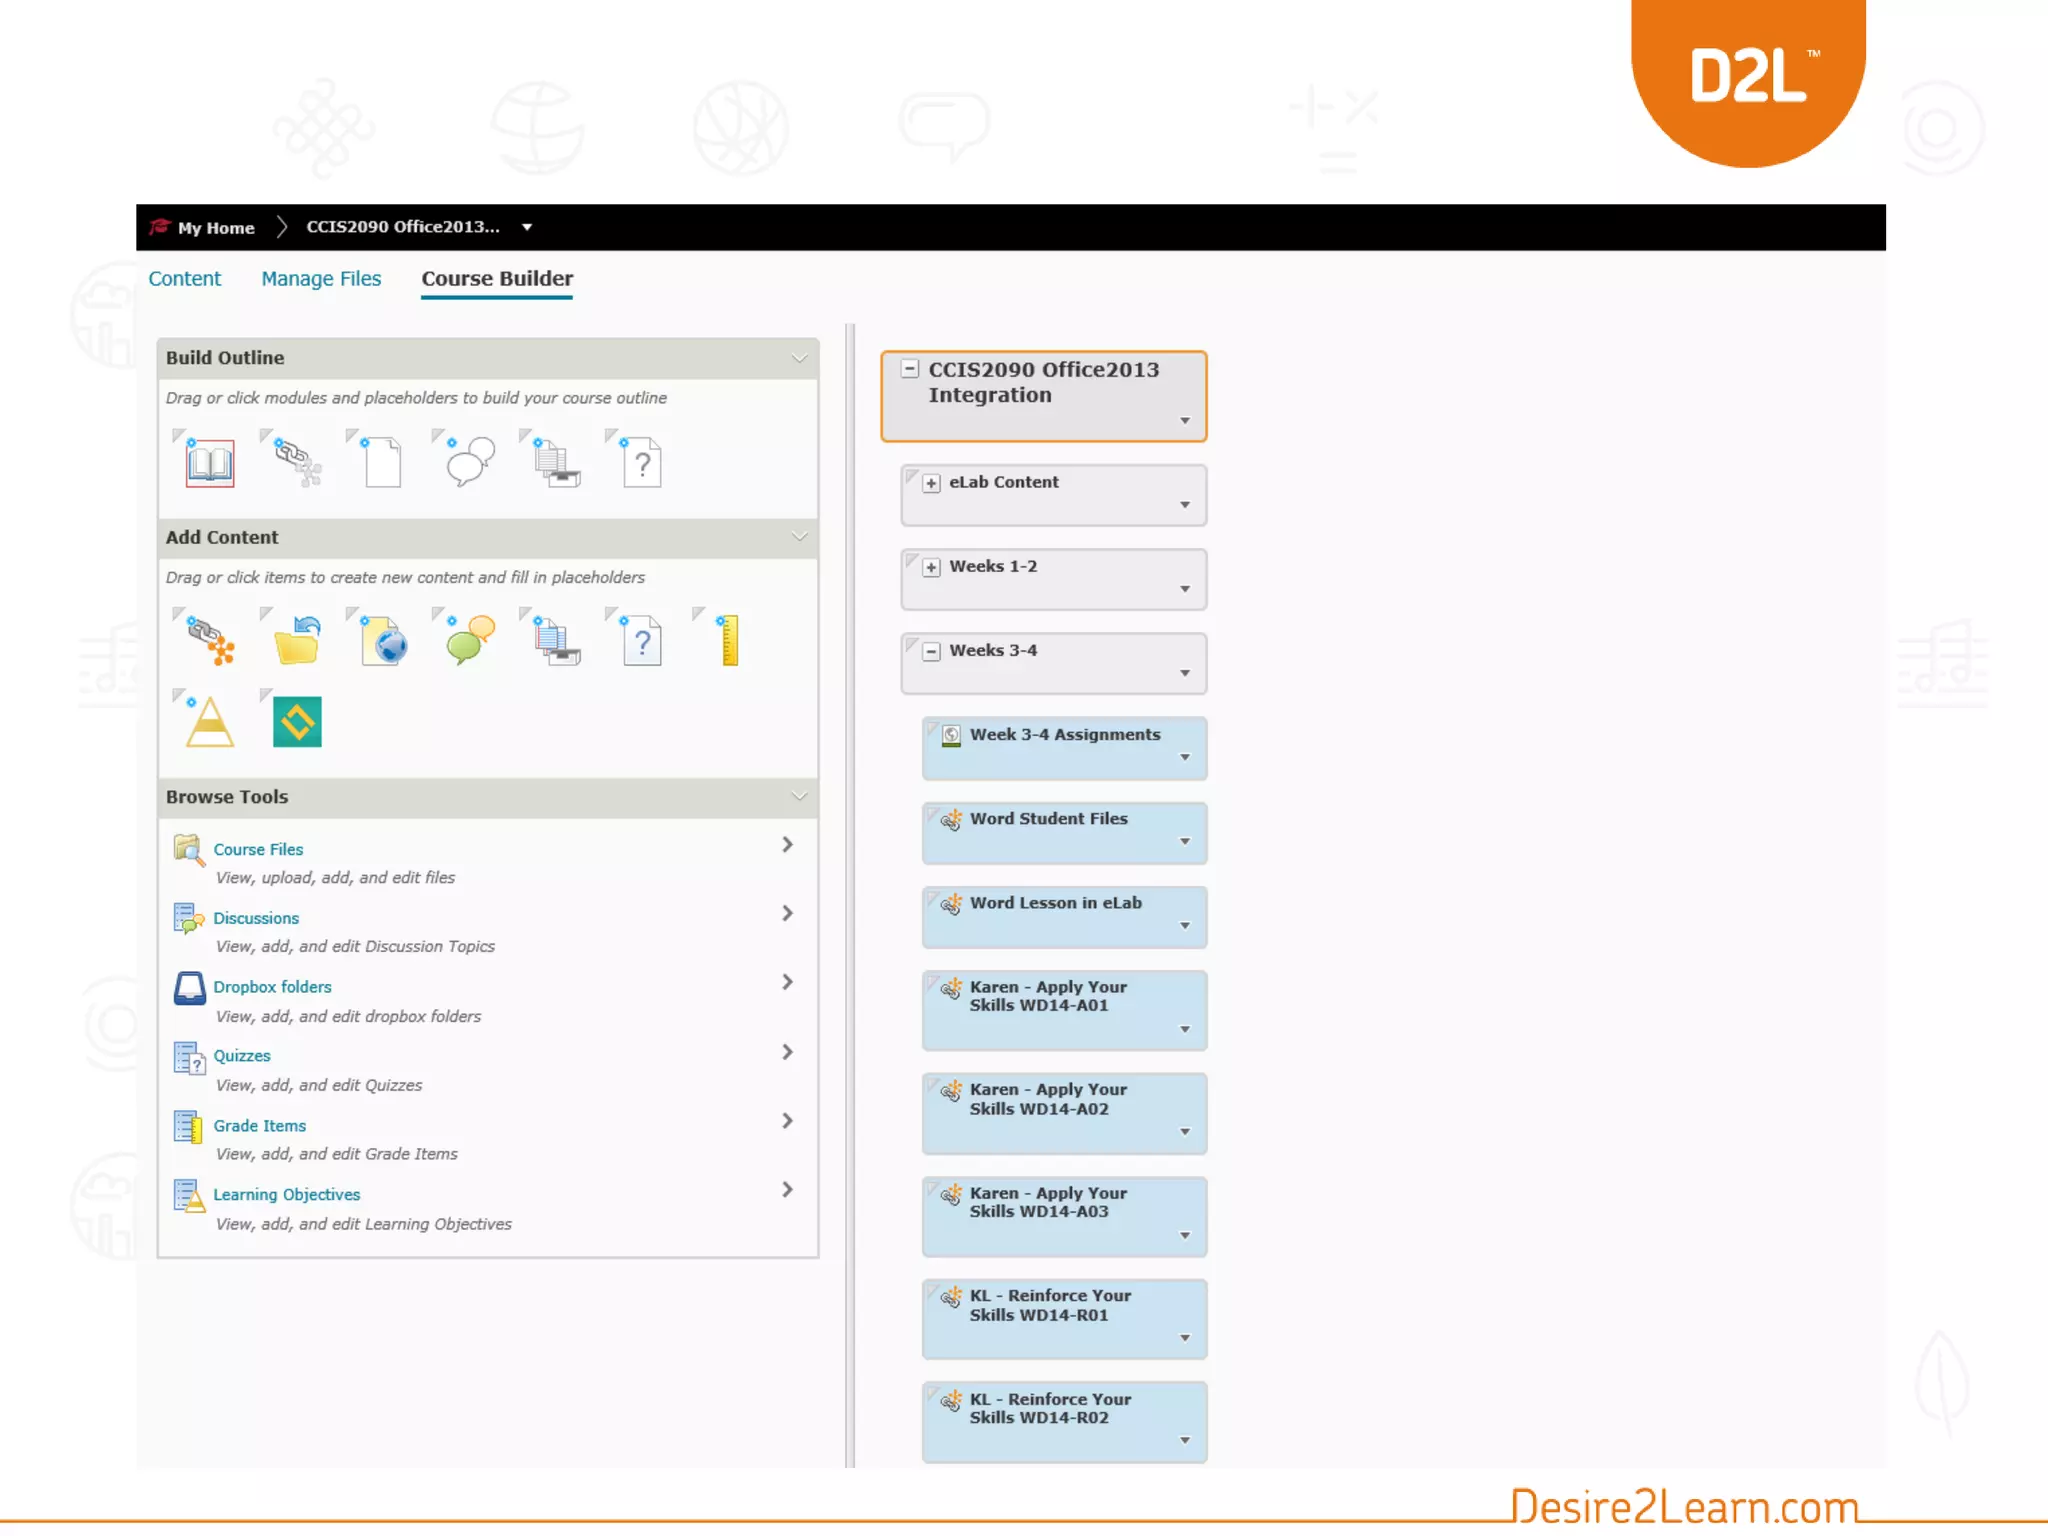This screenshot has width=2048, height=1536.
Task: Collapse the Build Outline panel chevron
Action: 799,358
